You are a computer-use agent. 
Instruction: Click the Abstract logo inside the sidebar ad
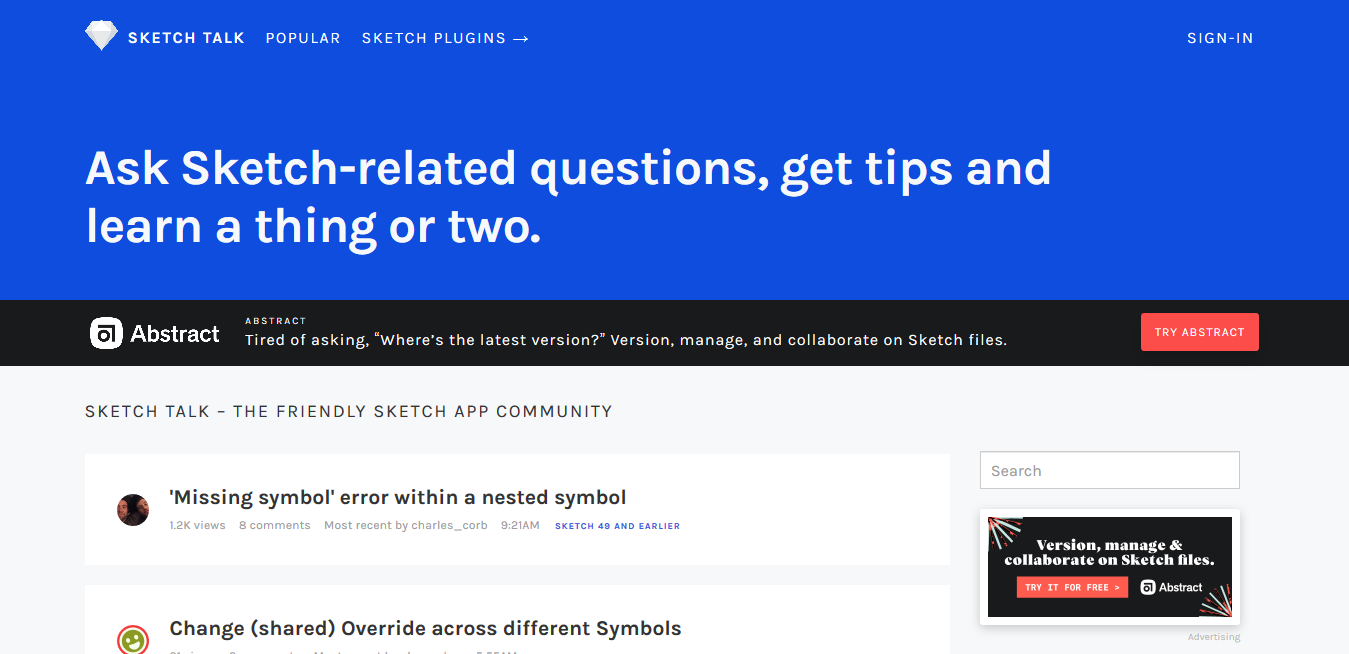click(1172, 587)
